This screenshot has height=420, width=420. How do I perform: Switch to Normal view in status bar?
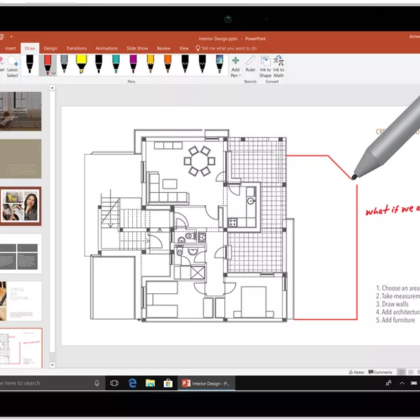(x=402, y=372)
